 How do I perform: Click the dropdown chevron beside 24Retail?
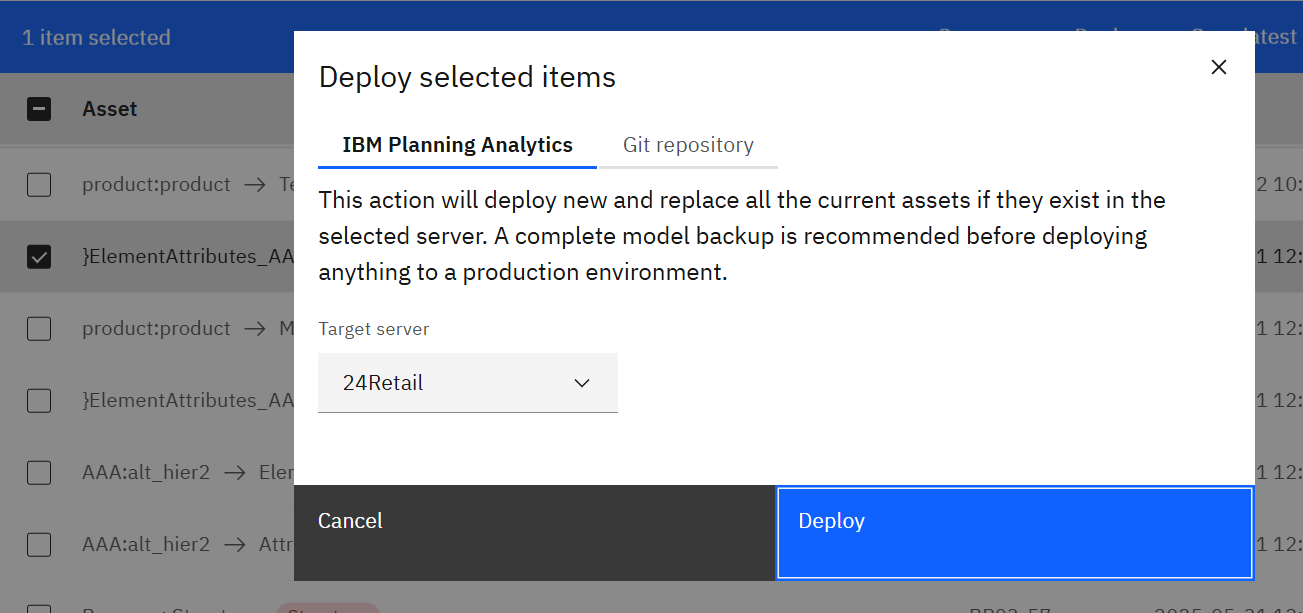coord(581,382)
